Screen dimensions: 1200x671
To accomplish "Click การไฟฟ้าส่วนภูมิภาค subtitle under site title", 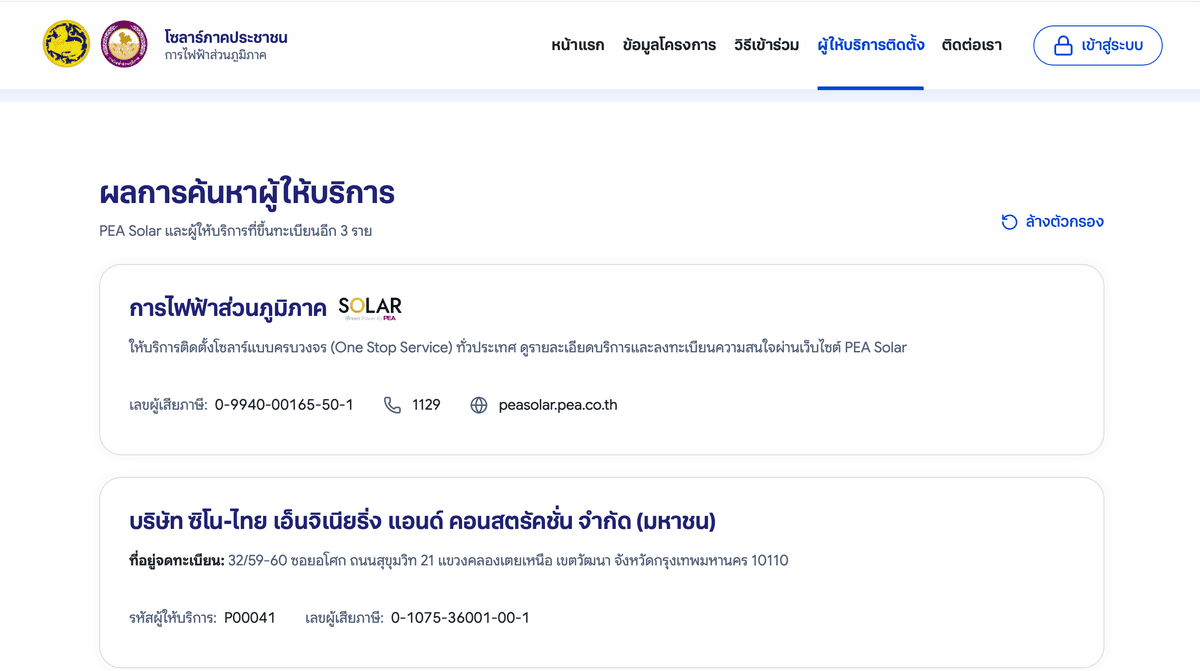I will pyautogui.click(x=216, y=55).
